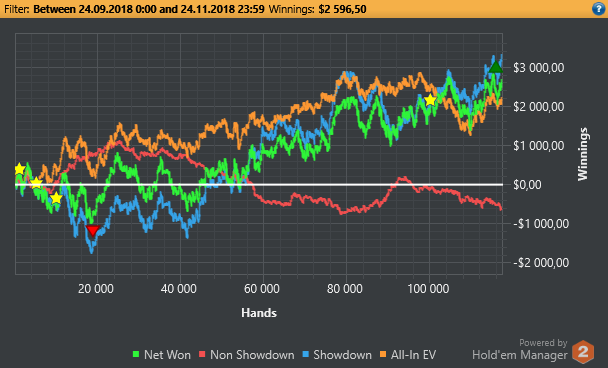The height and width of the screenshot is (368, 608).
Task: Click the $2 000,00 axis label
Action: pyautogui.click(x=539, y=107)
